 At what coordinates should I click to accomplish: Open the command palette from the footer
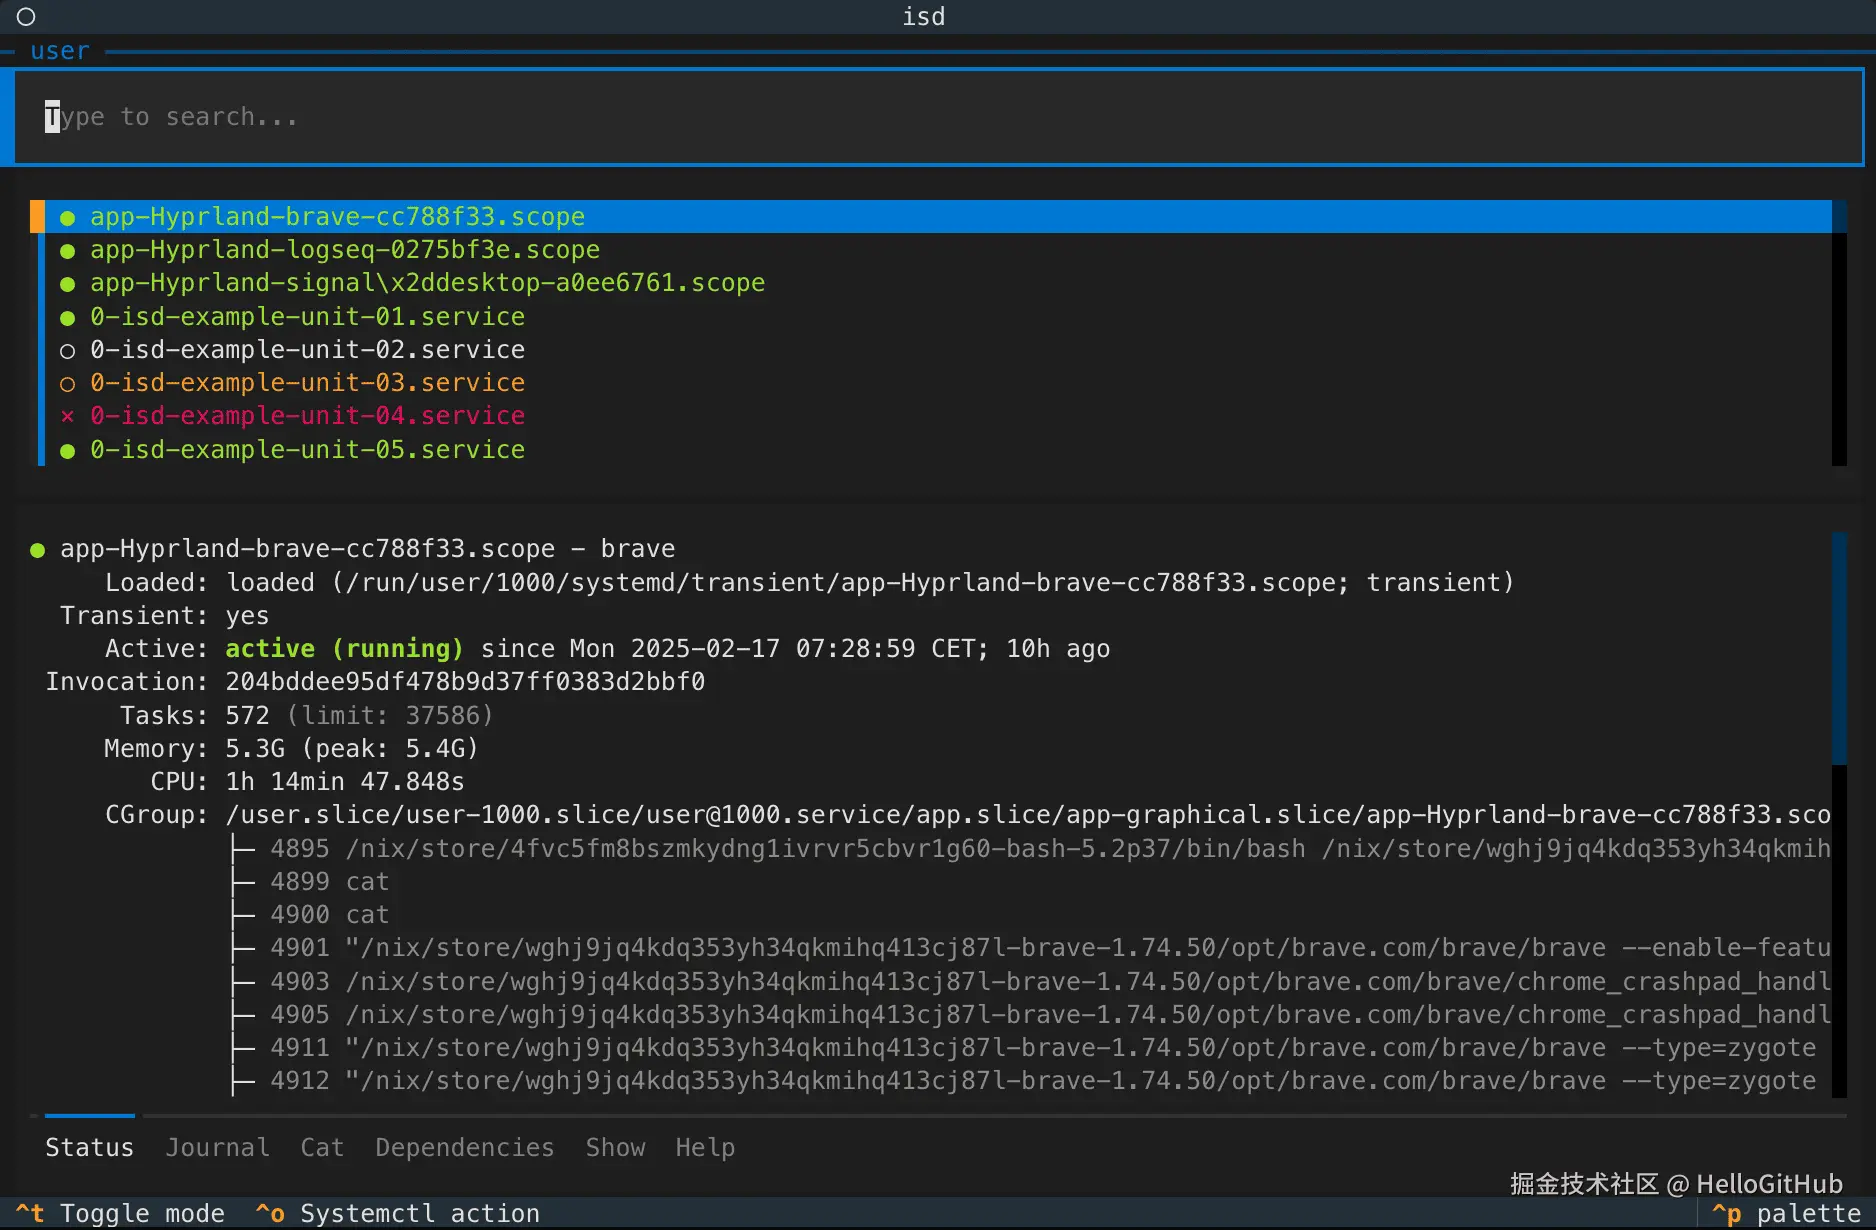tap(1786, 1213)
